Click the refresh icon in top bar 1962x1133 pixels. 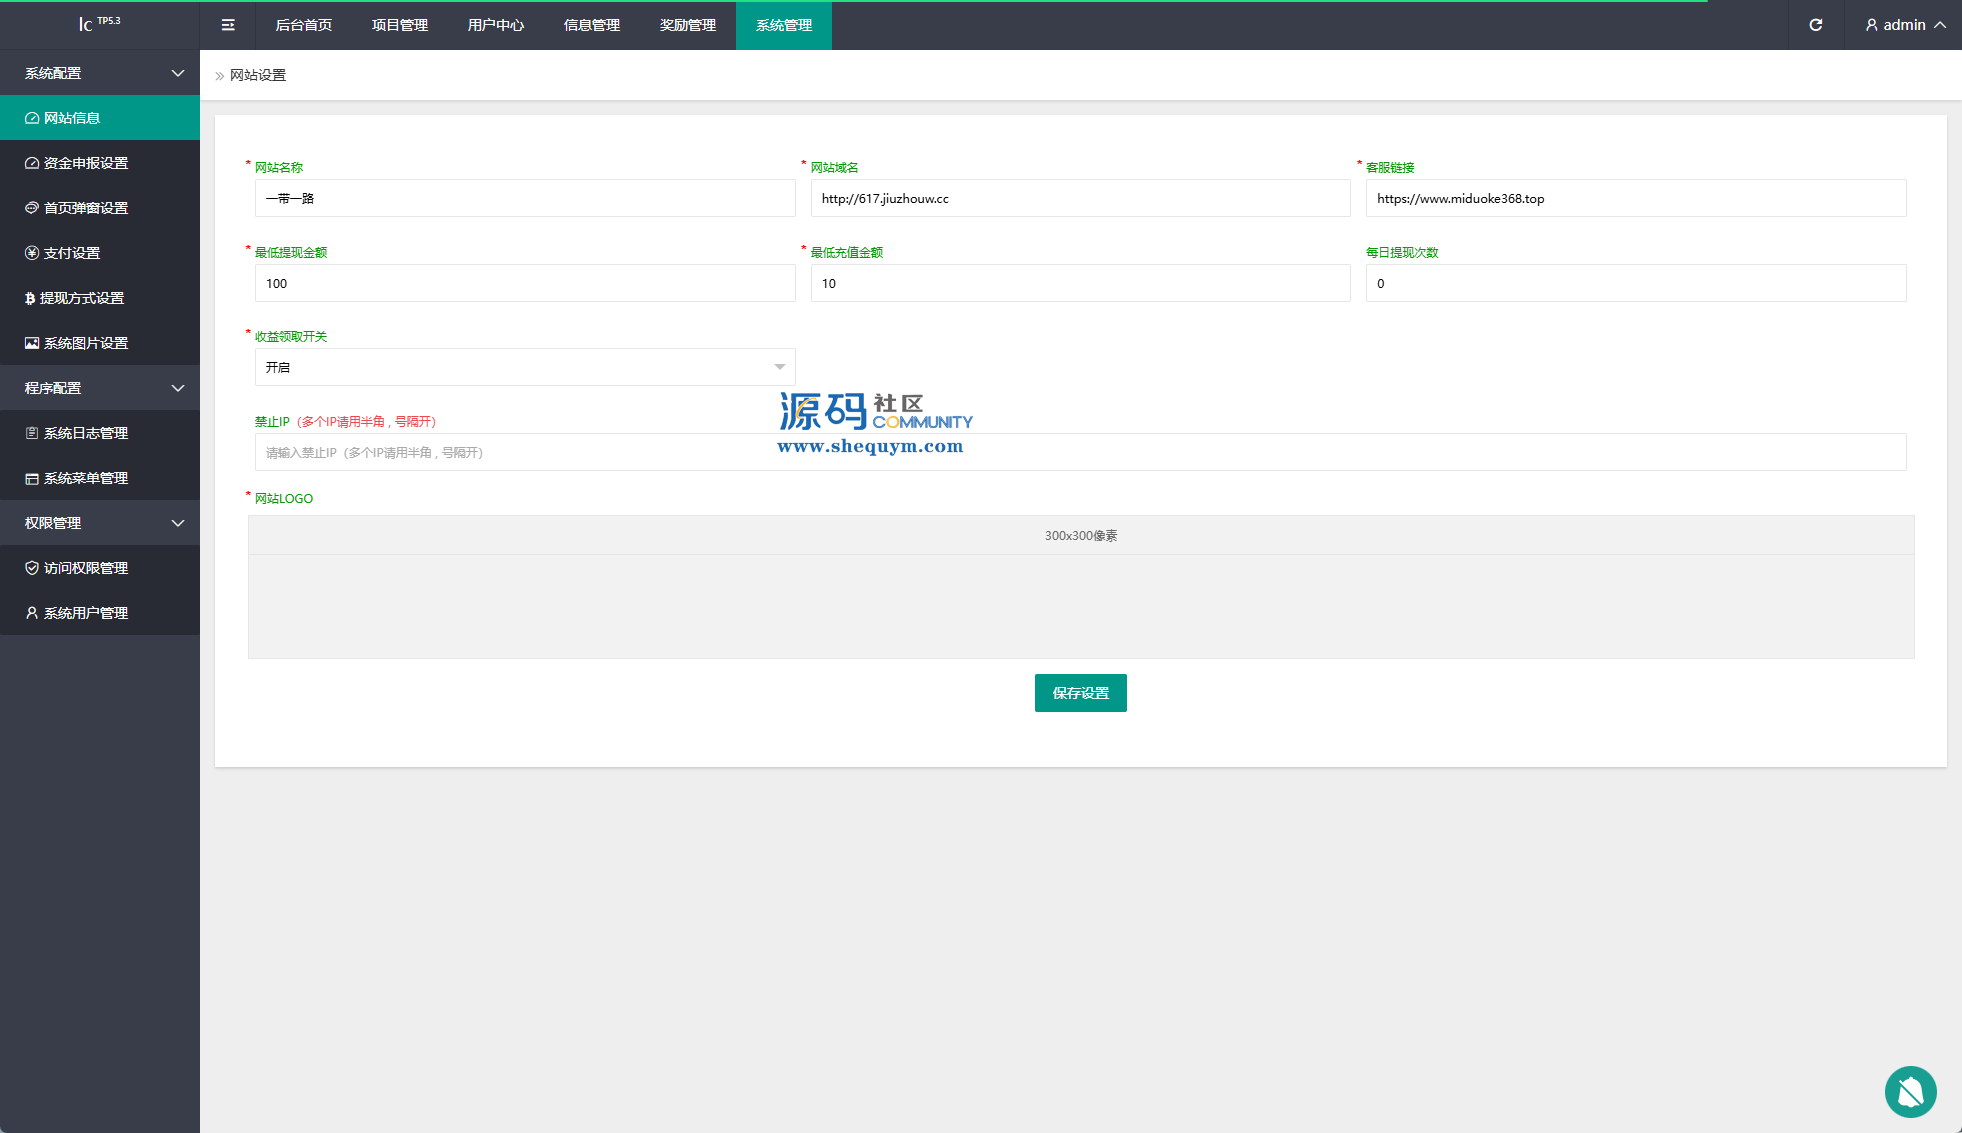[1816, 25]
